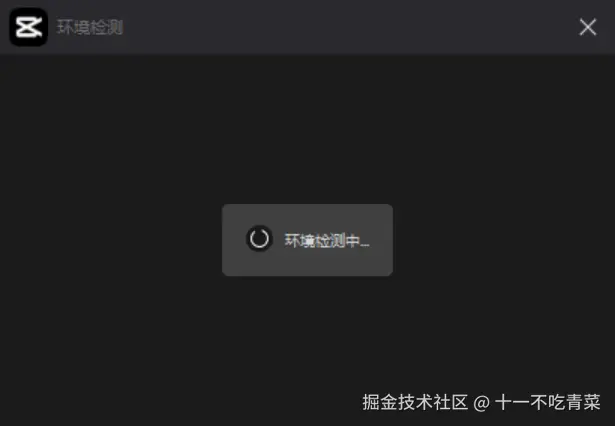Image resolution: width=615 pixels, height=426 pixels.
Task: Click the 中 character in the loading message
Action: click(353, 240)
